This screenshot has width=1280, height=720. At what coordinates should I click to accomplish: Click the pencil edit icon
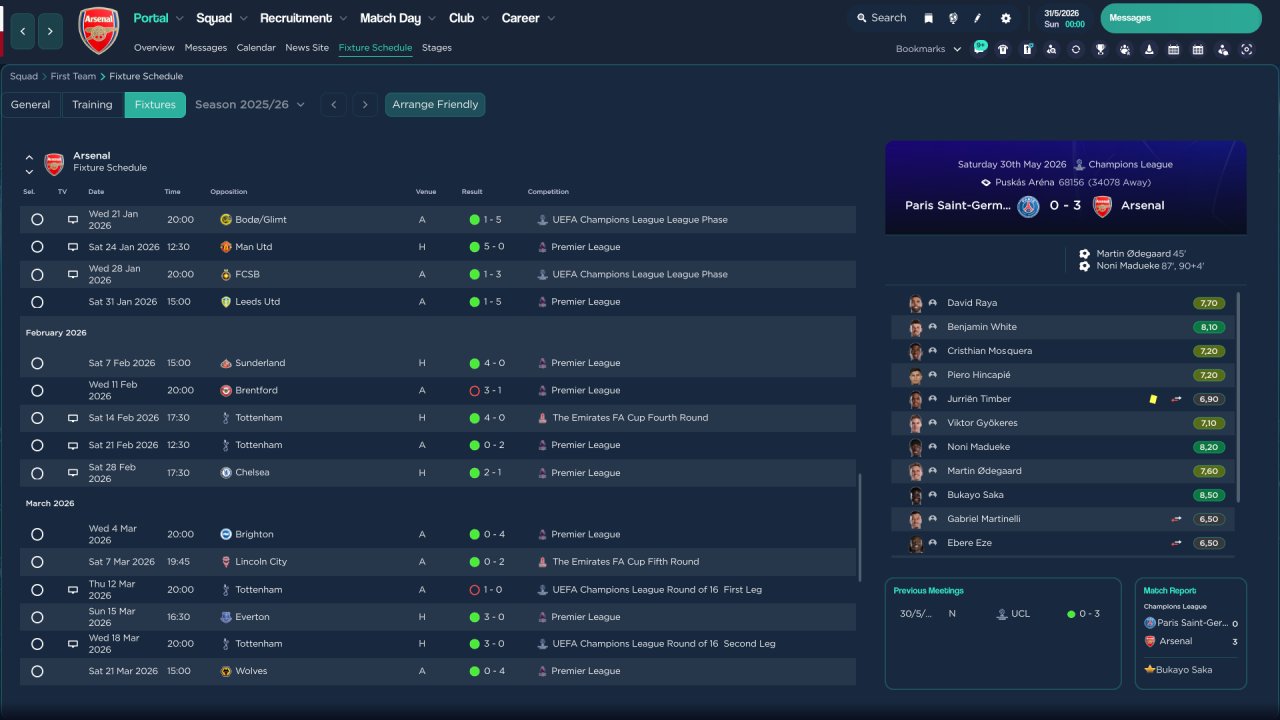(x=978, y=18)
